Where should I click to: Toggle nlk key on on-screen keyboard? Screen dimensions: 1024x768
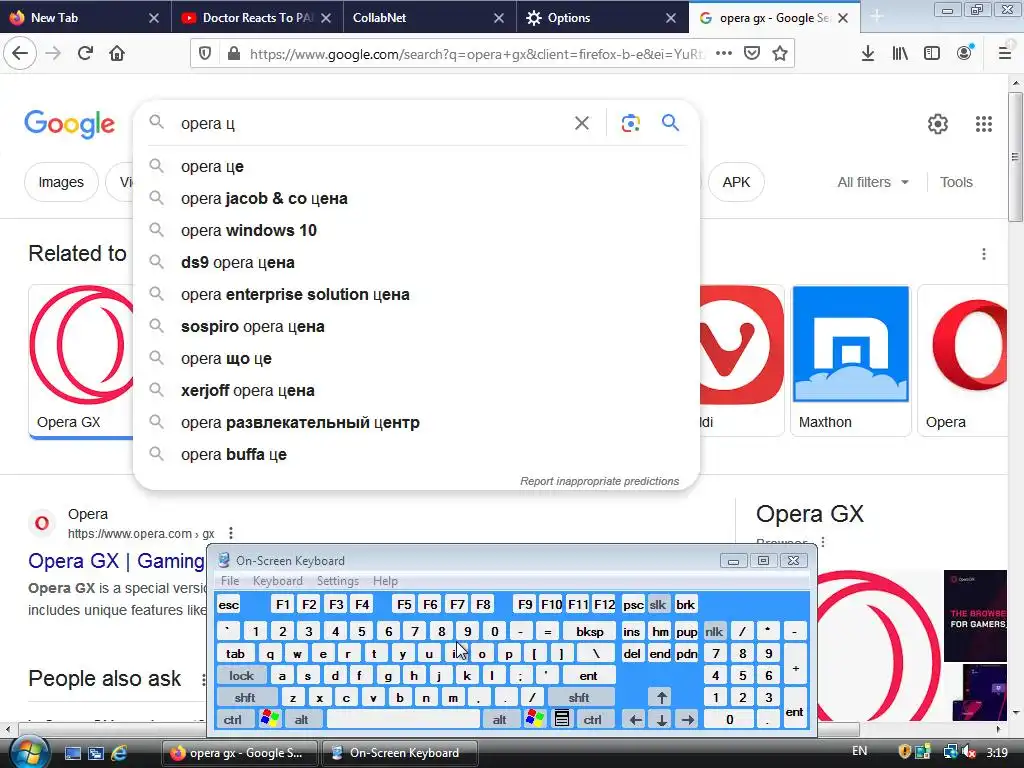click(x=714, y=632)
